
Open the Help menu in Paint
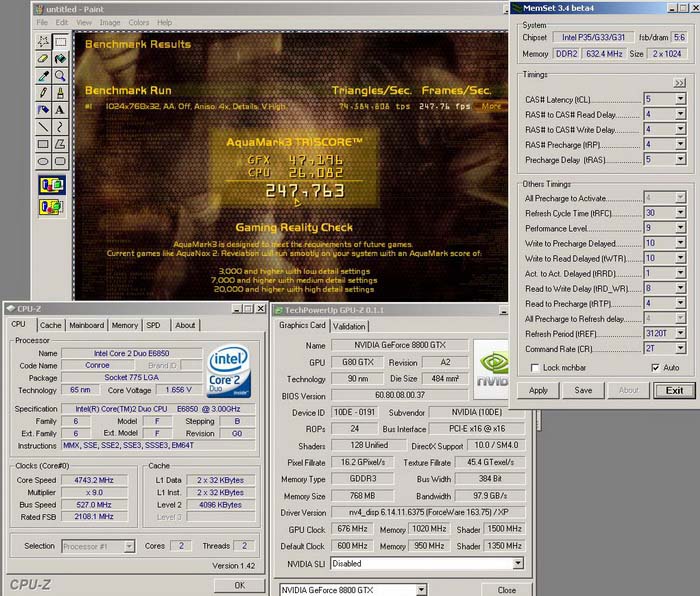pos(164,22)
